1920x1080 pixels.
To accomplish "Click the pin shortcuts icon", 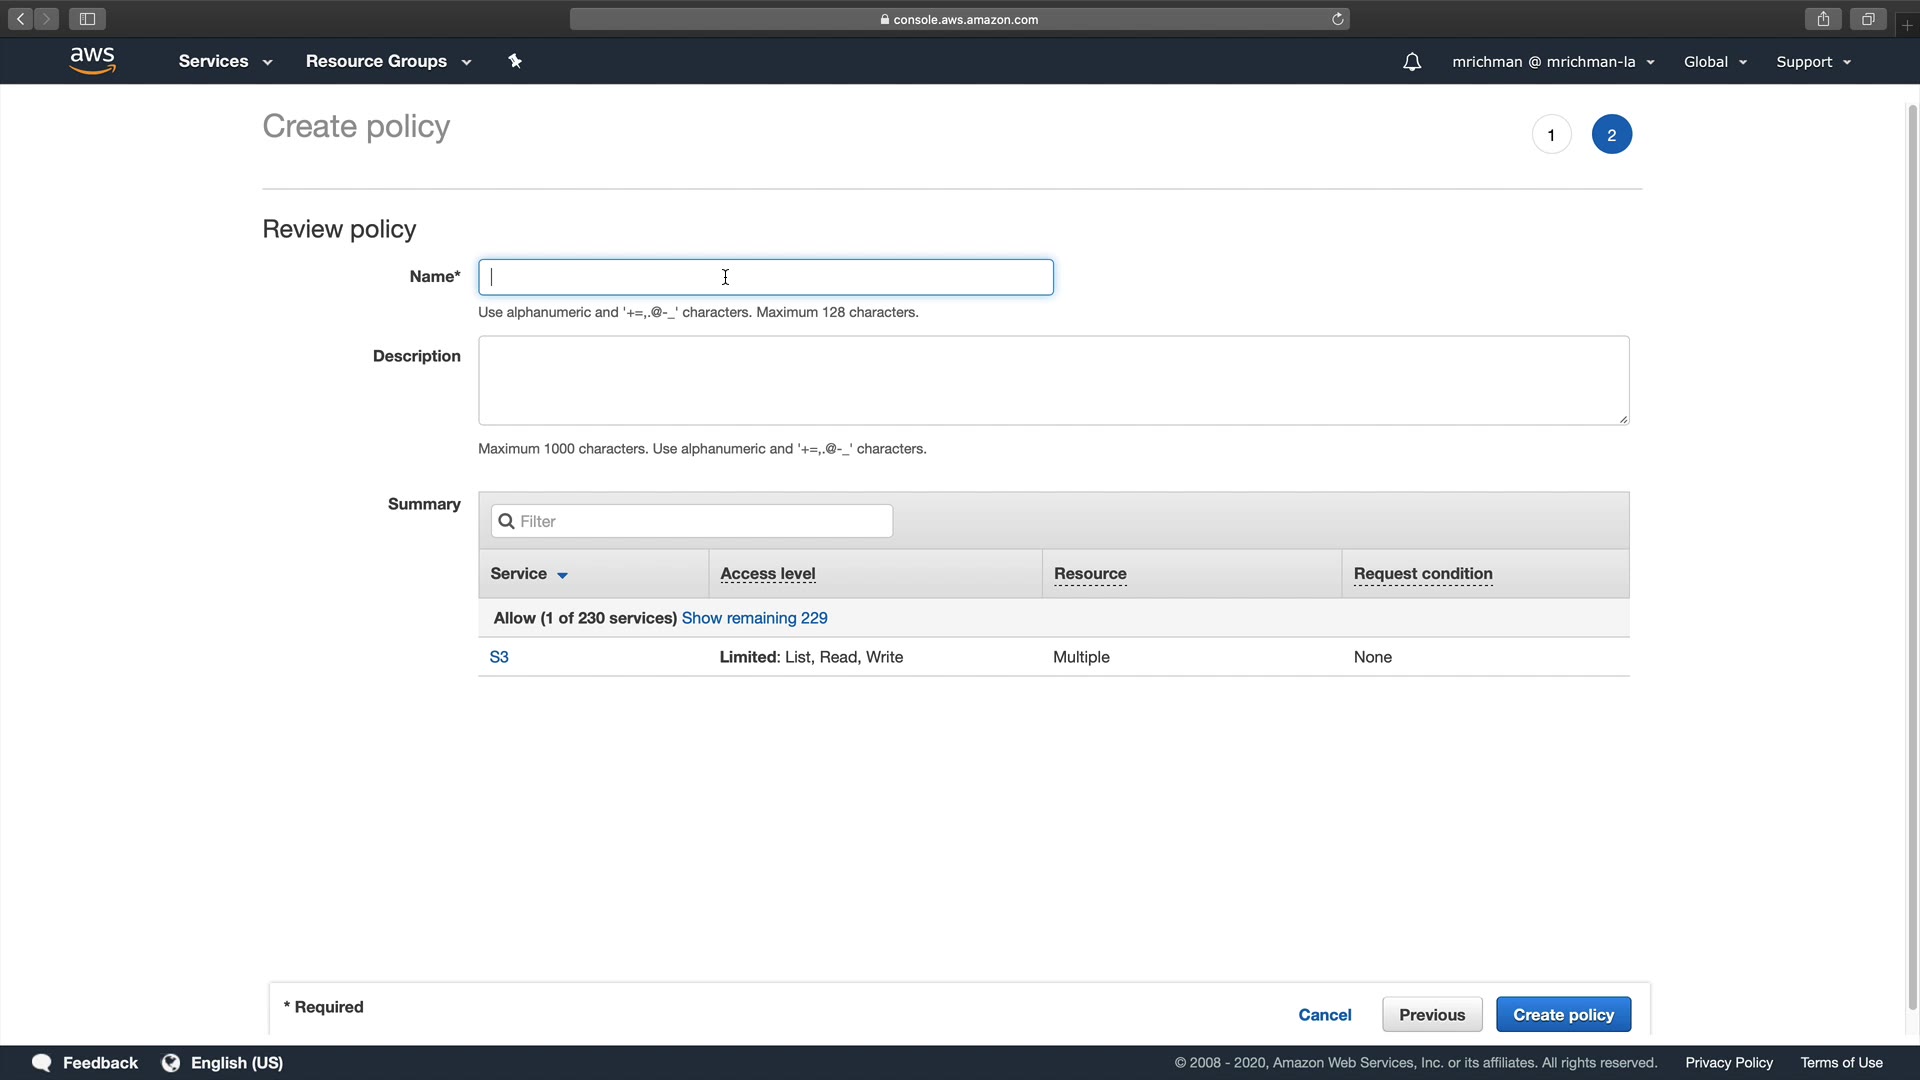I will [515, 61].
